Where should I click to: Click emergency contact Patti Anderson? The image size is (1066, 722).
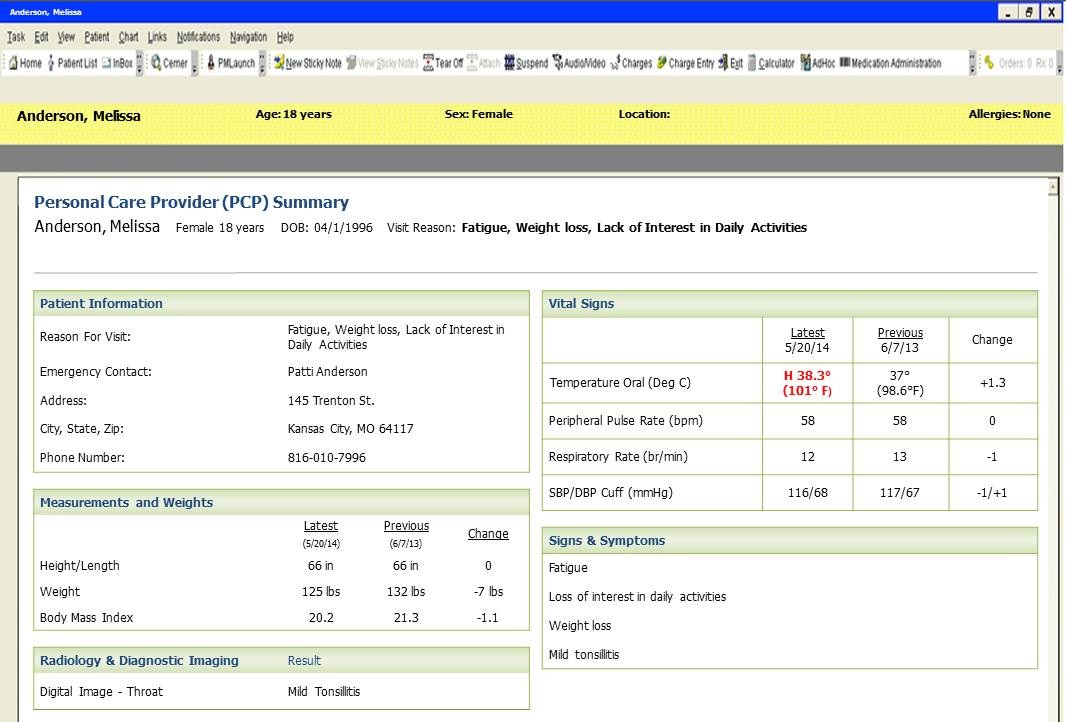327,372
